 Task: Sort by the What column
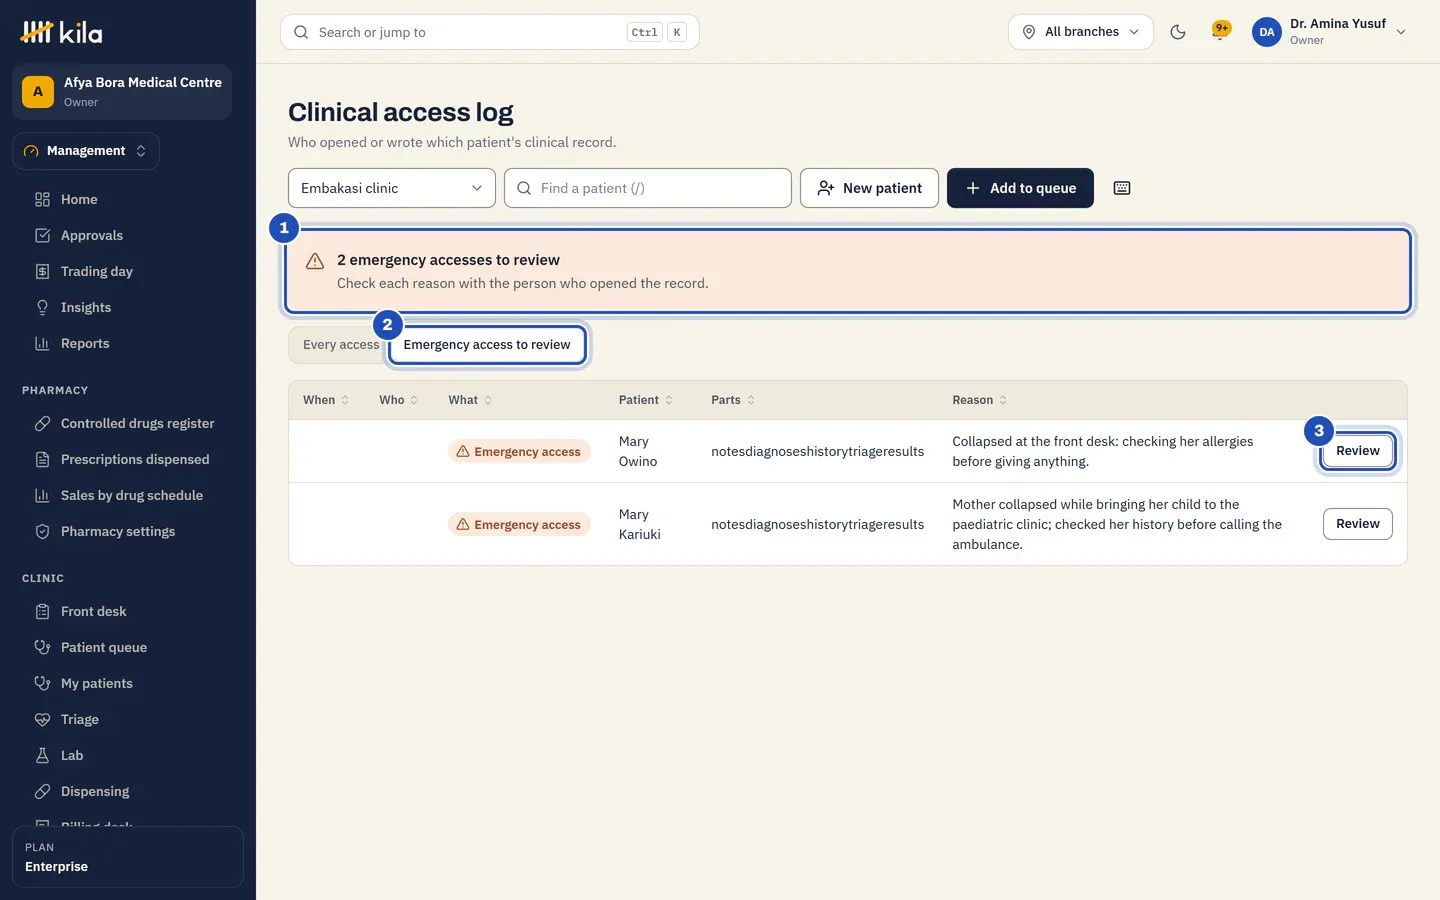(470, 400)
